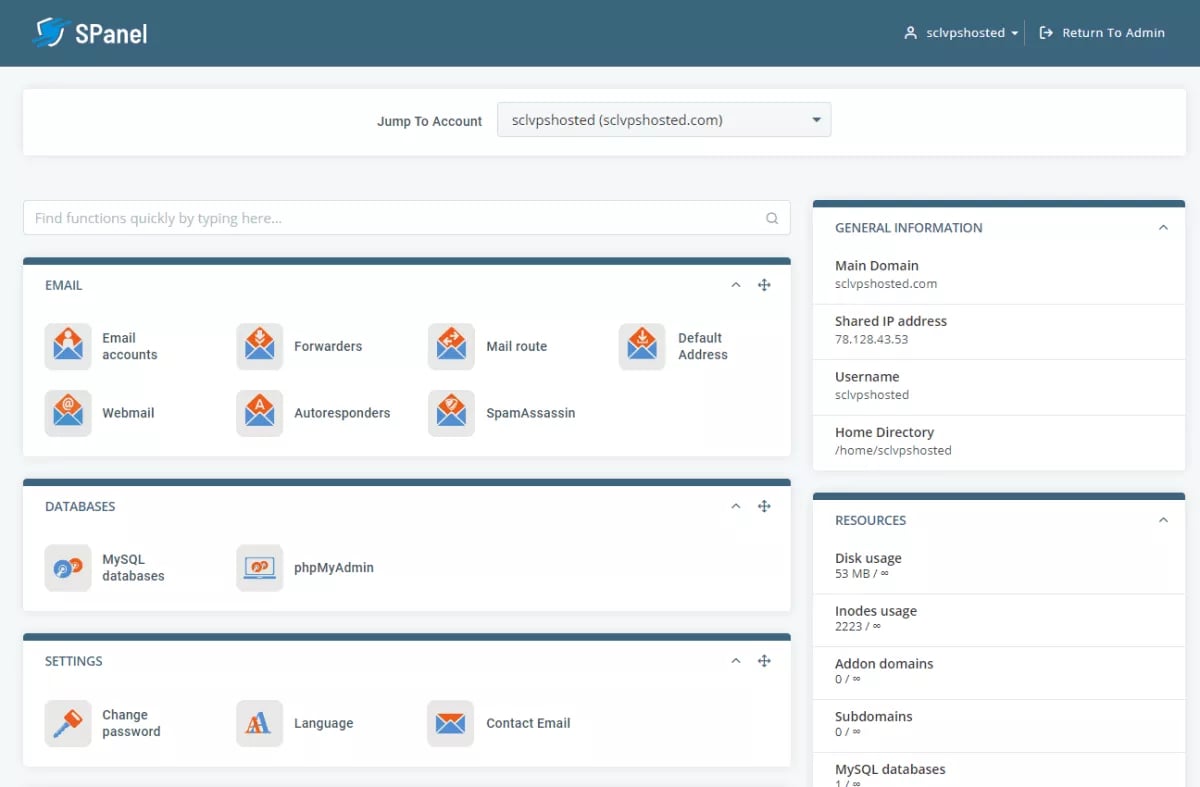Image resolution: width=1200 pixels, height=787 pixels.
Task: Click the SPanel logo
Action: point(90,32)
